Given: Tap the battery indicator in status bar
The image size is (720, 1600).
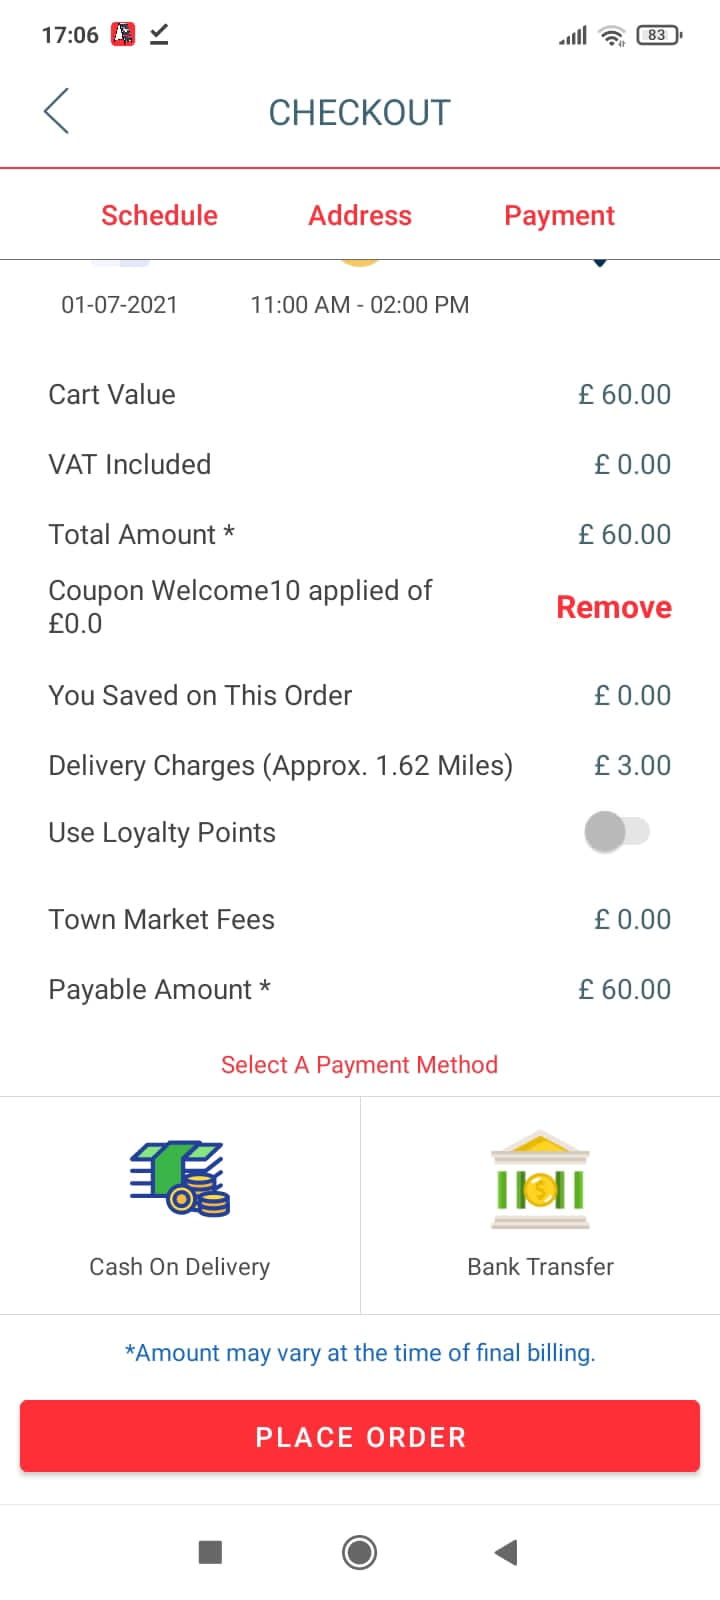Looking at the screenshot, I should tap(658, 35).
